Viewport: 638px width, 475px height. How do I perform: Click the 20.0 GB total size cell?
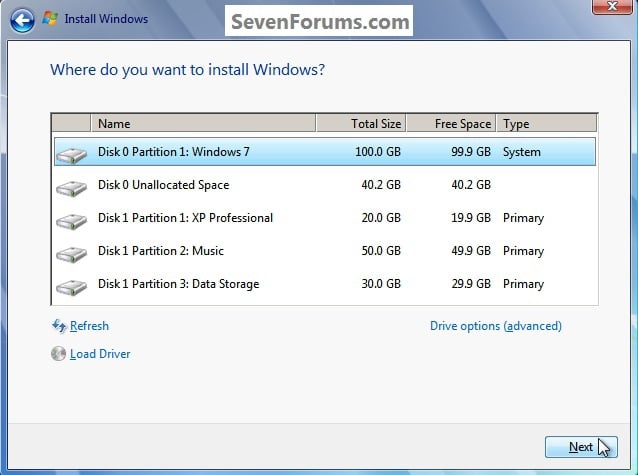click(x=381, y=218)
